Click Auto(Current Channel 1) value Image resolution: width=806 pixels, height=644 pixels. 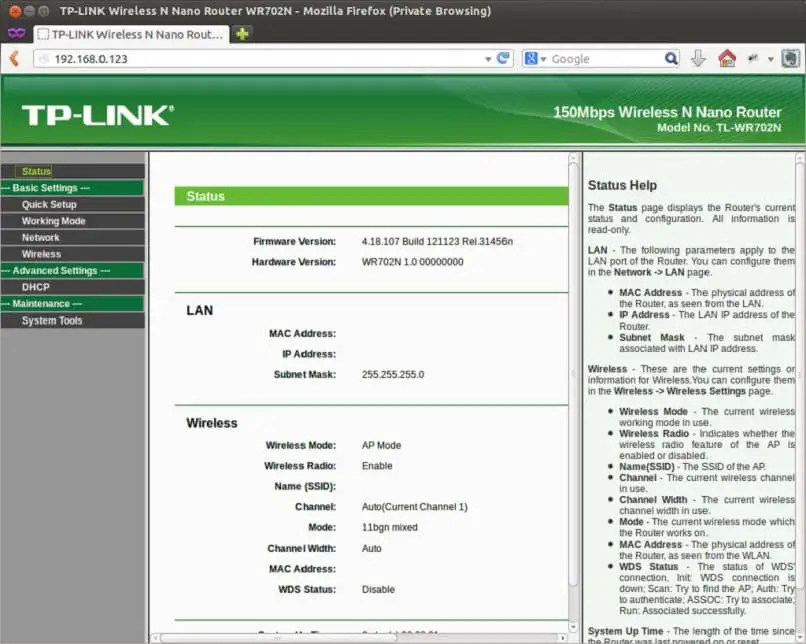[x=414, y=507]
